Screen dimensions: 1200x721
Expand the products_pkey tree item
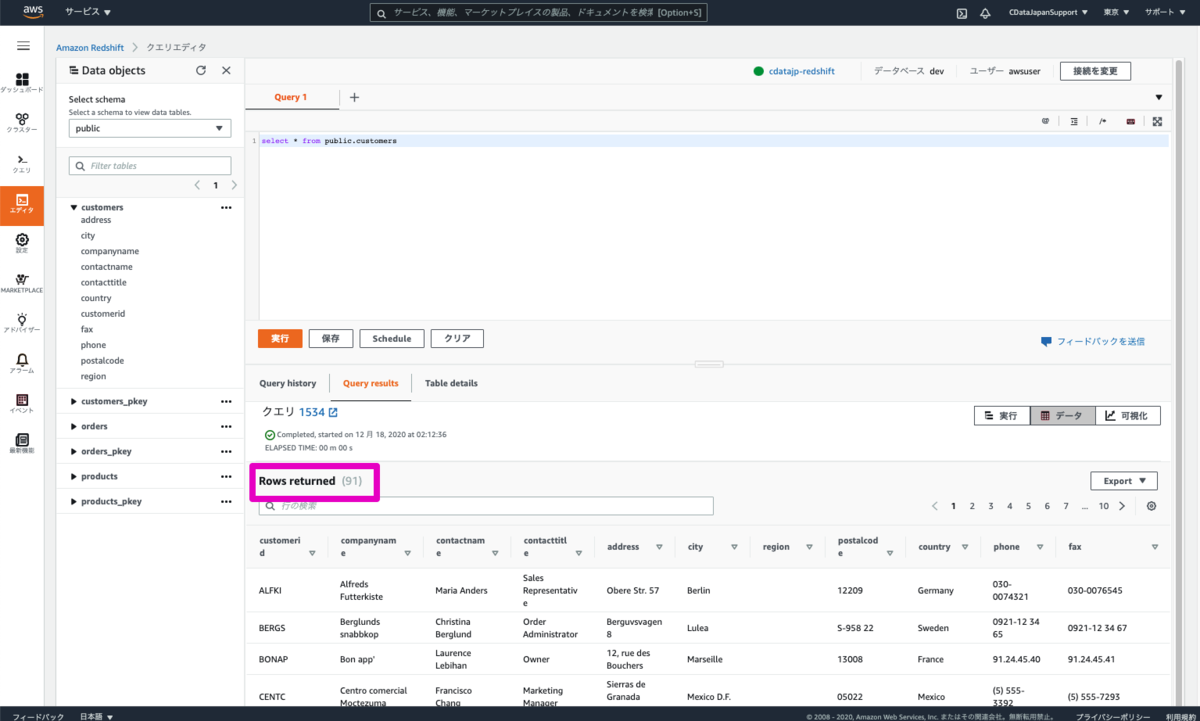click(x=74, y=502)
